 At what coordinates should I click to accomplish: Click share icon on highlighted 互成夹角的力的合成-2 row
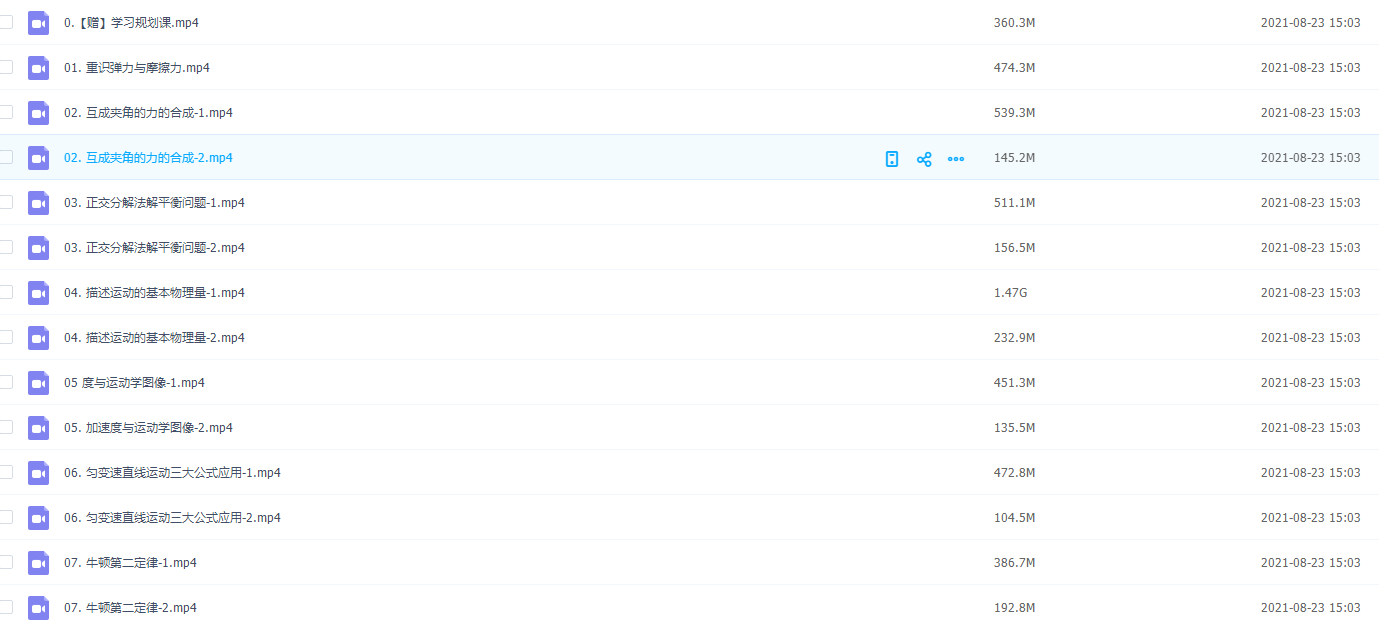(x=924, y=159)
